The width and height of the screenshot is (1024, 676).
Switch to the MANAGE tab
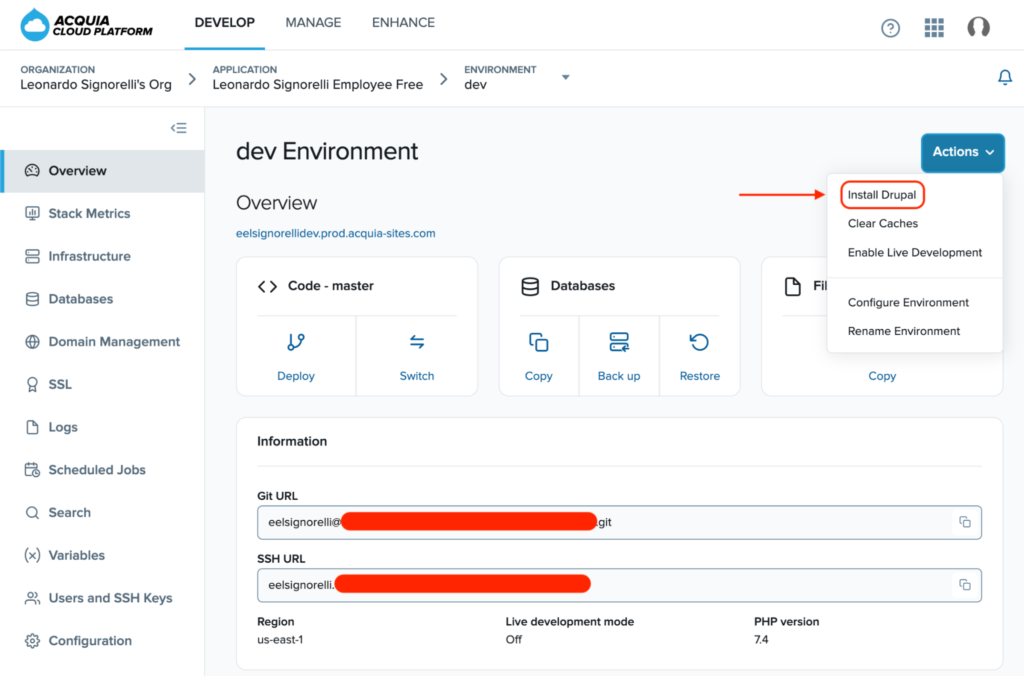pyautogui.click(x=313, y=23)
